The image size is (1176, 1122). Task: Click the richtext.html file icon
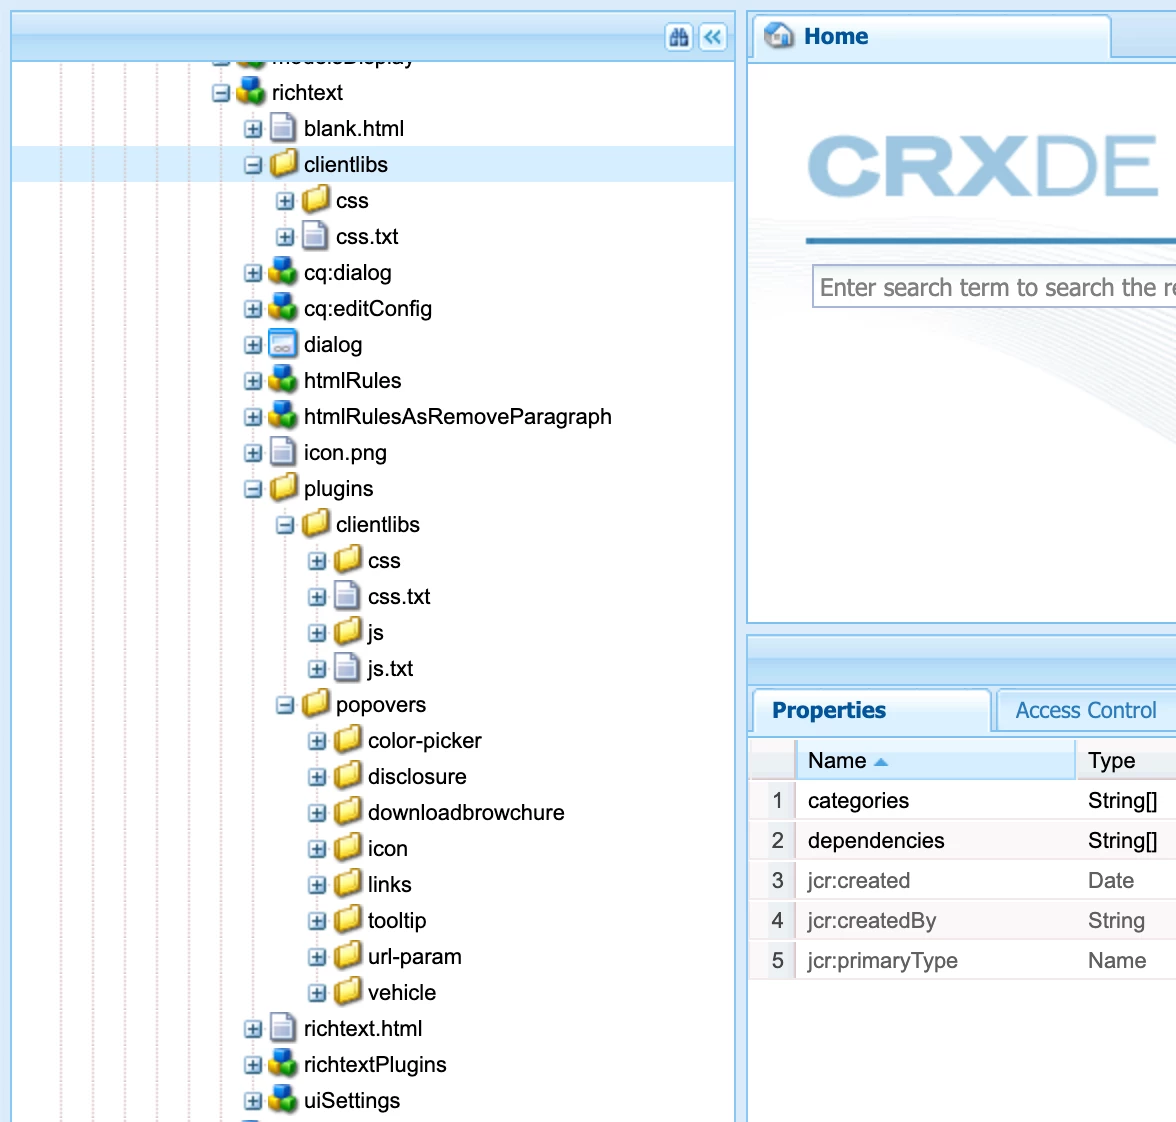(x=283, y=1028)
